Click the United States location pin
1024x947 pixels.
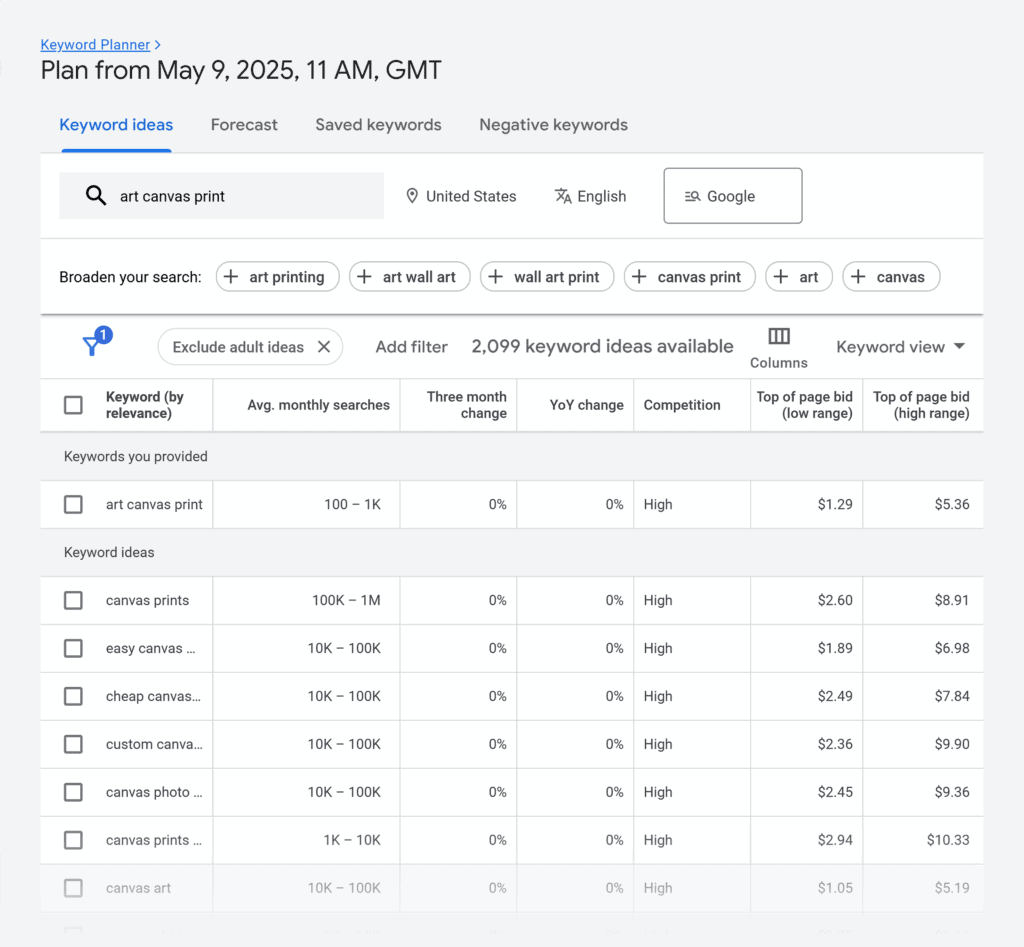(412, 196)
